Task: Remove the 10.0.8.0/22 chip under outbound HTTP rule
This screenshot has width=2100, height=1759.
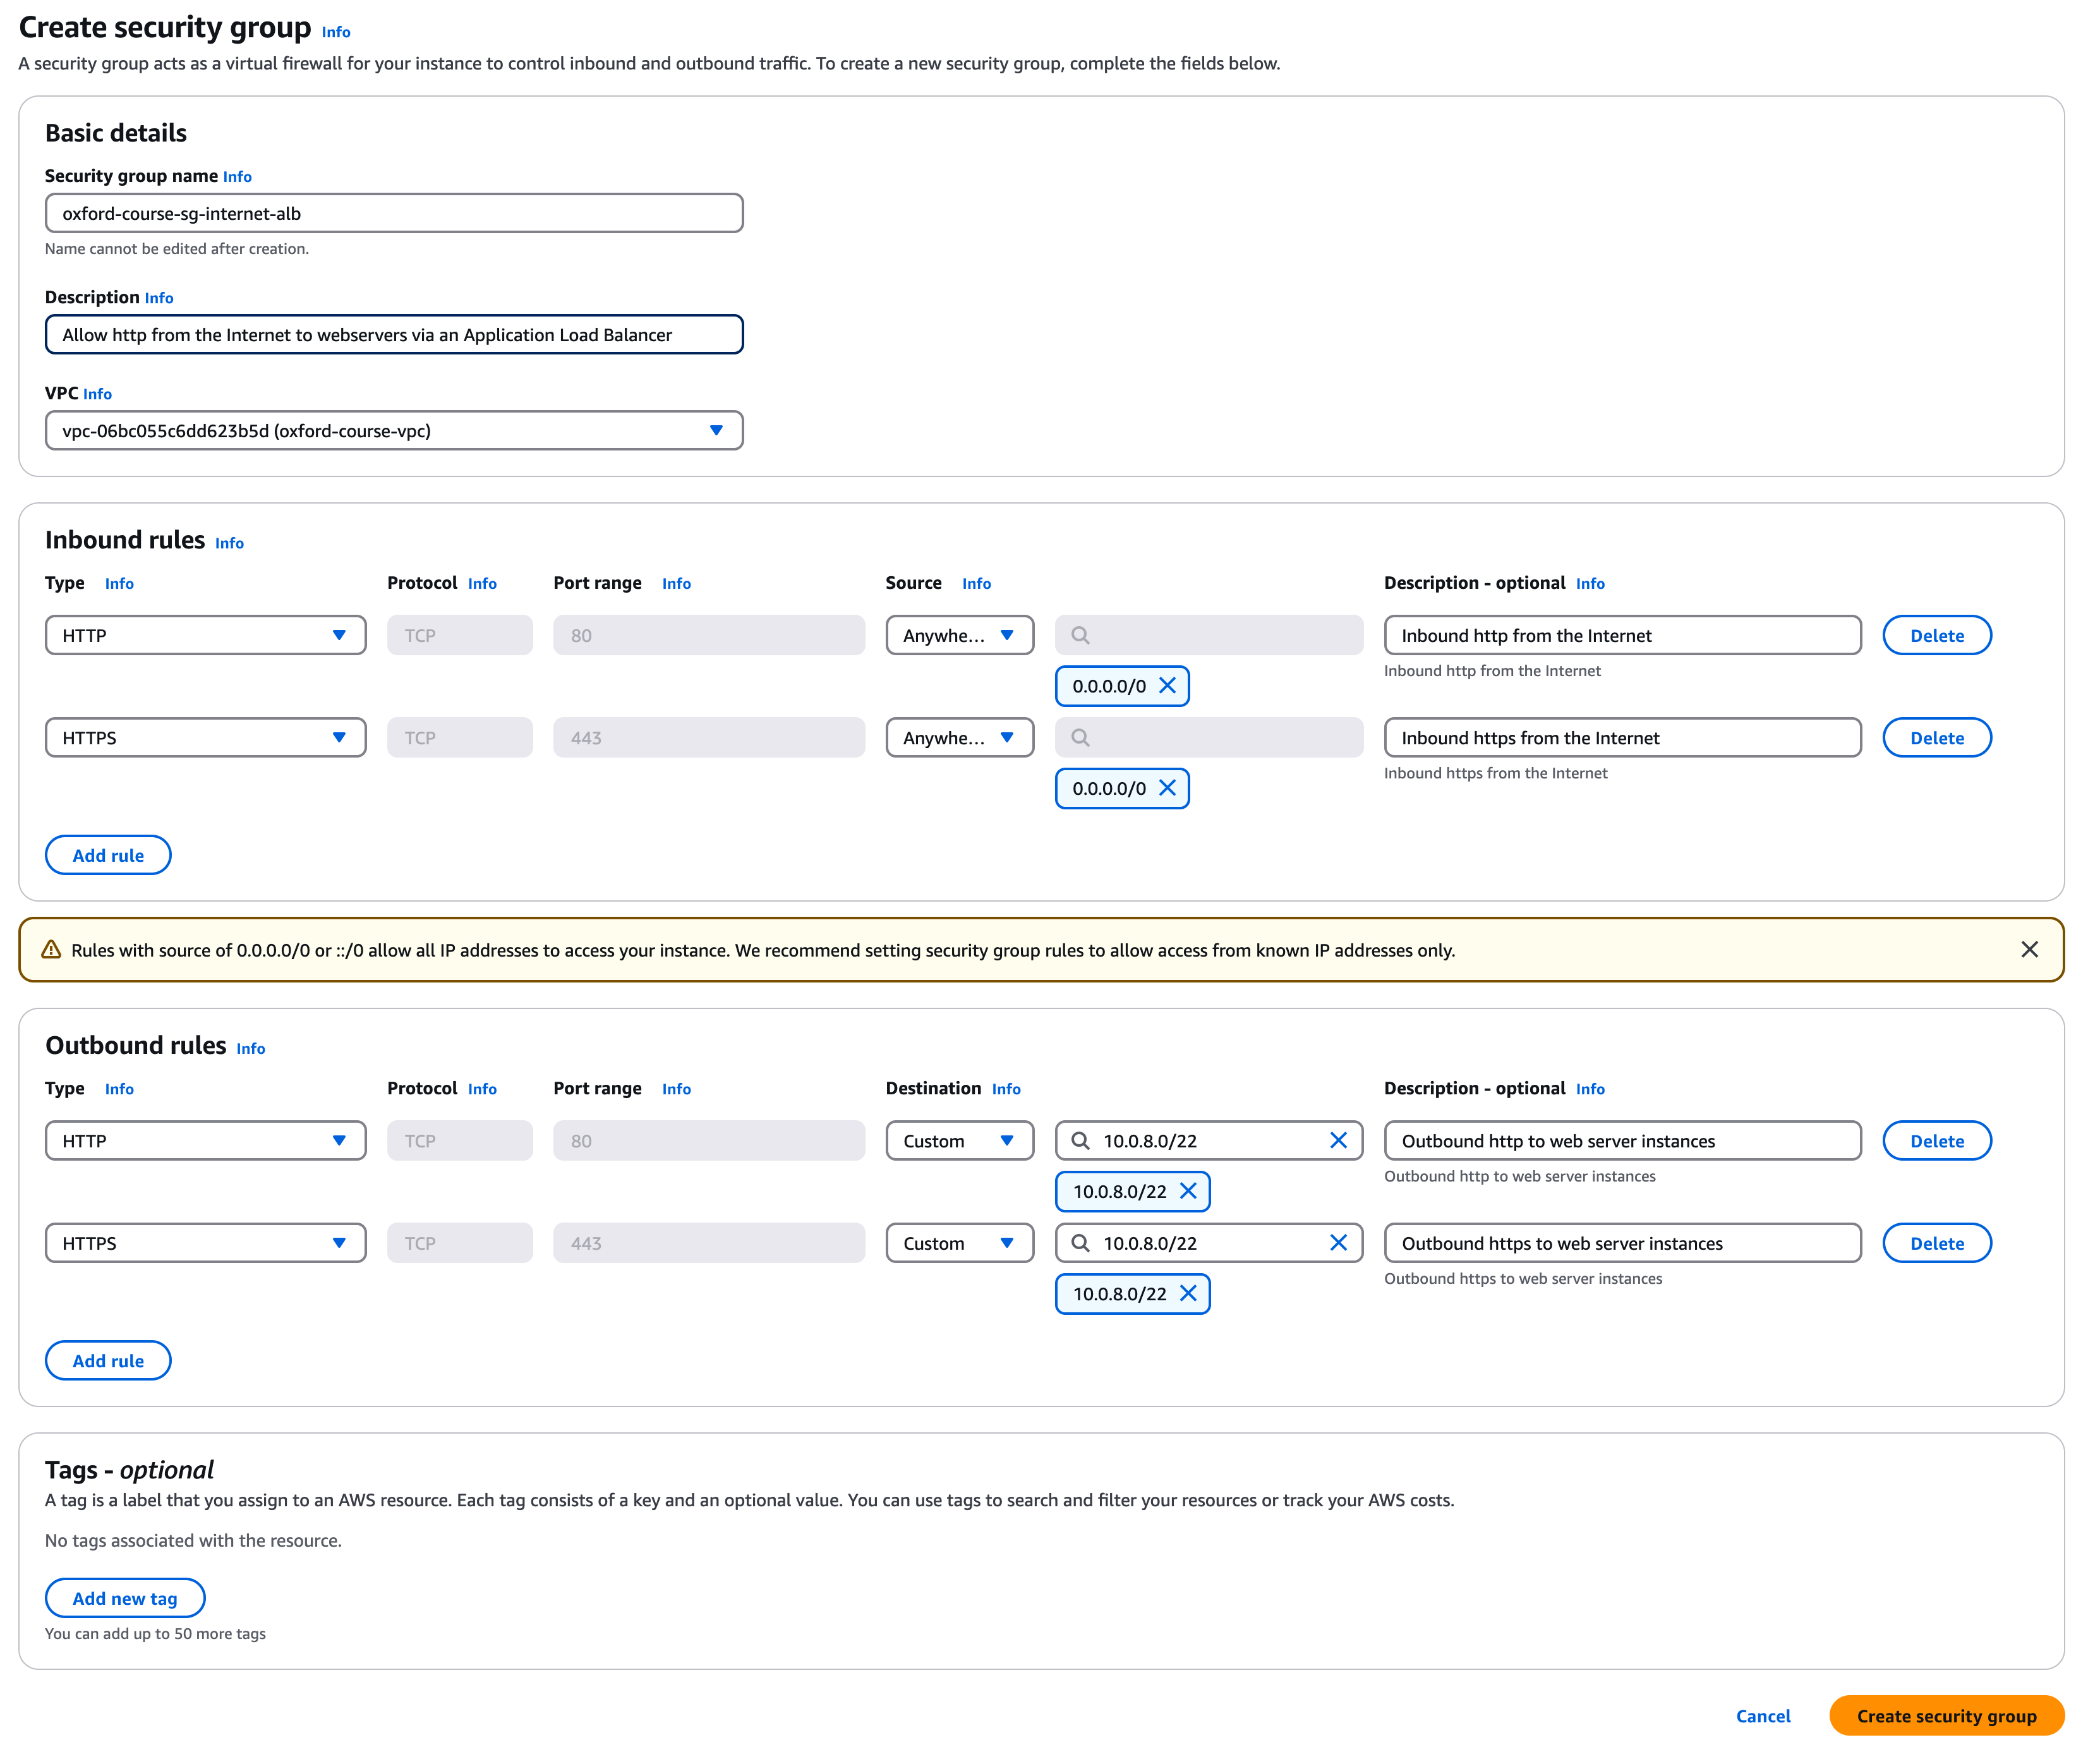Action: (1188, 1191)
